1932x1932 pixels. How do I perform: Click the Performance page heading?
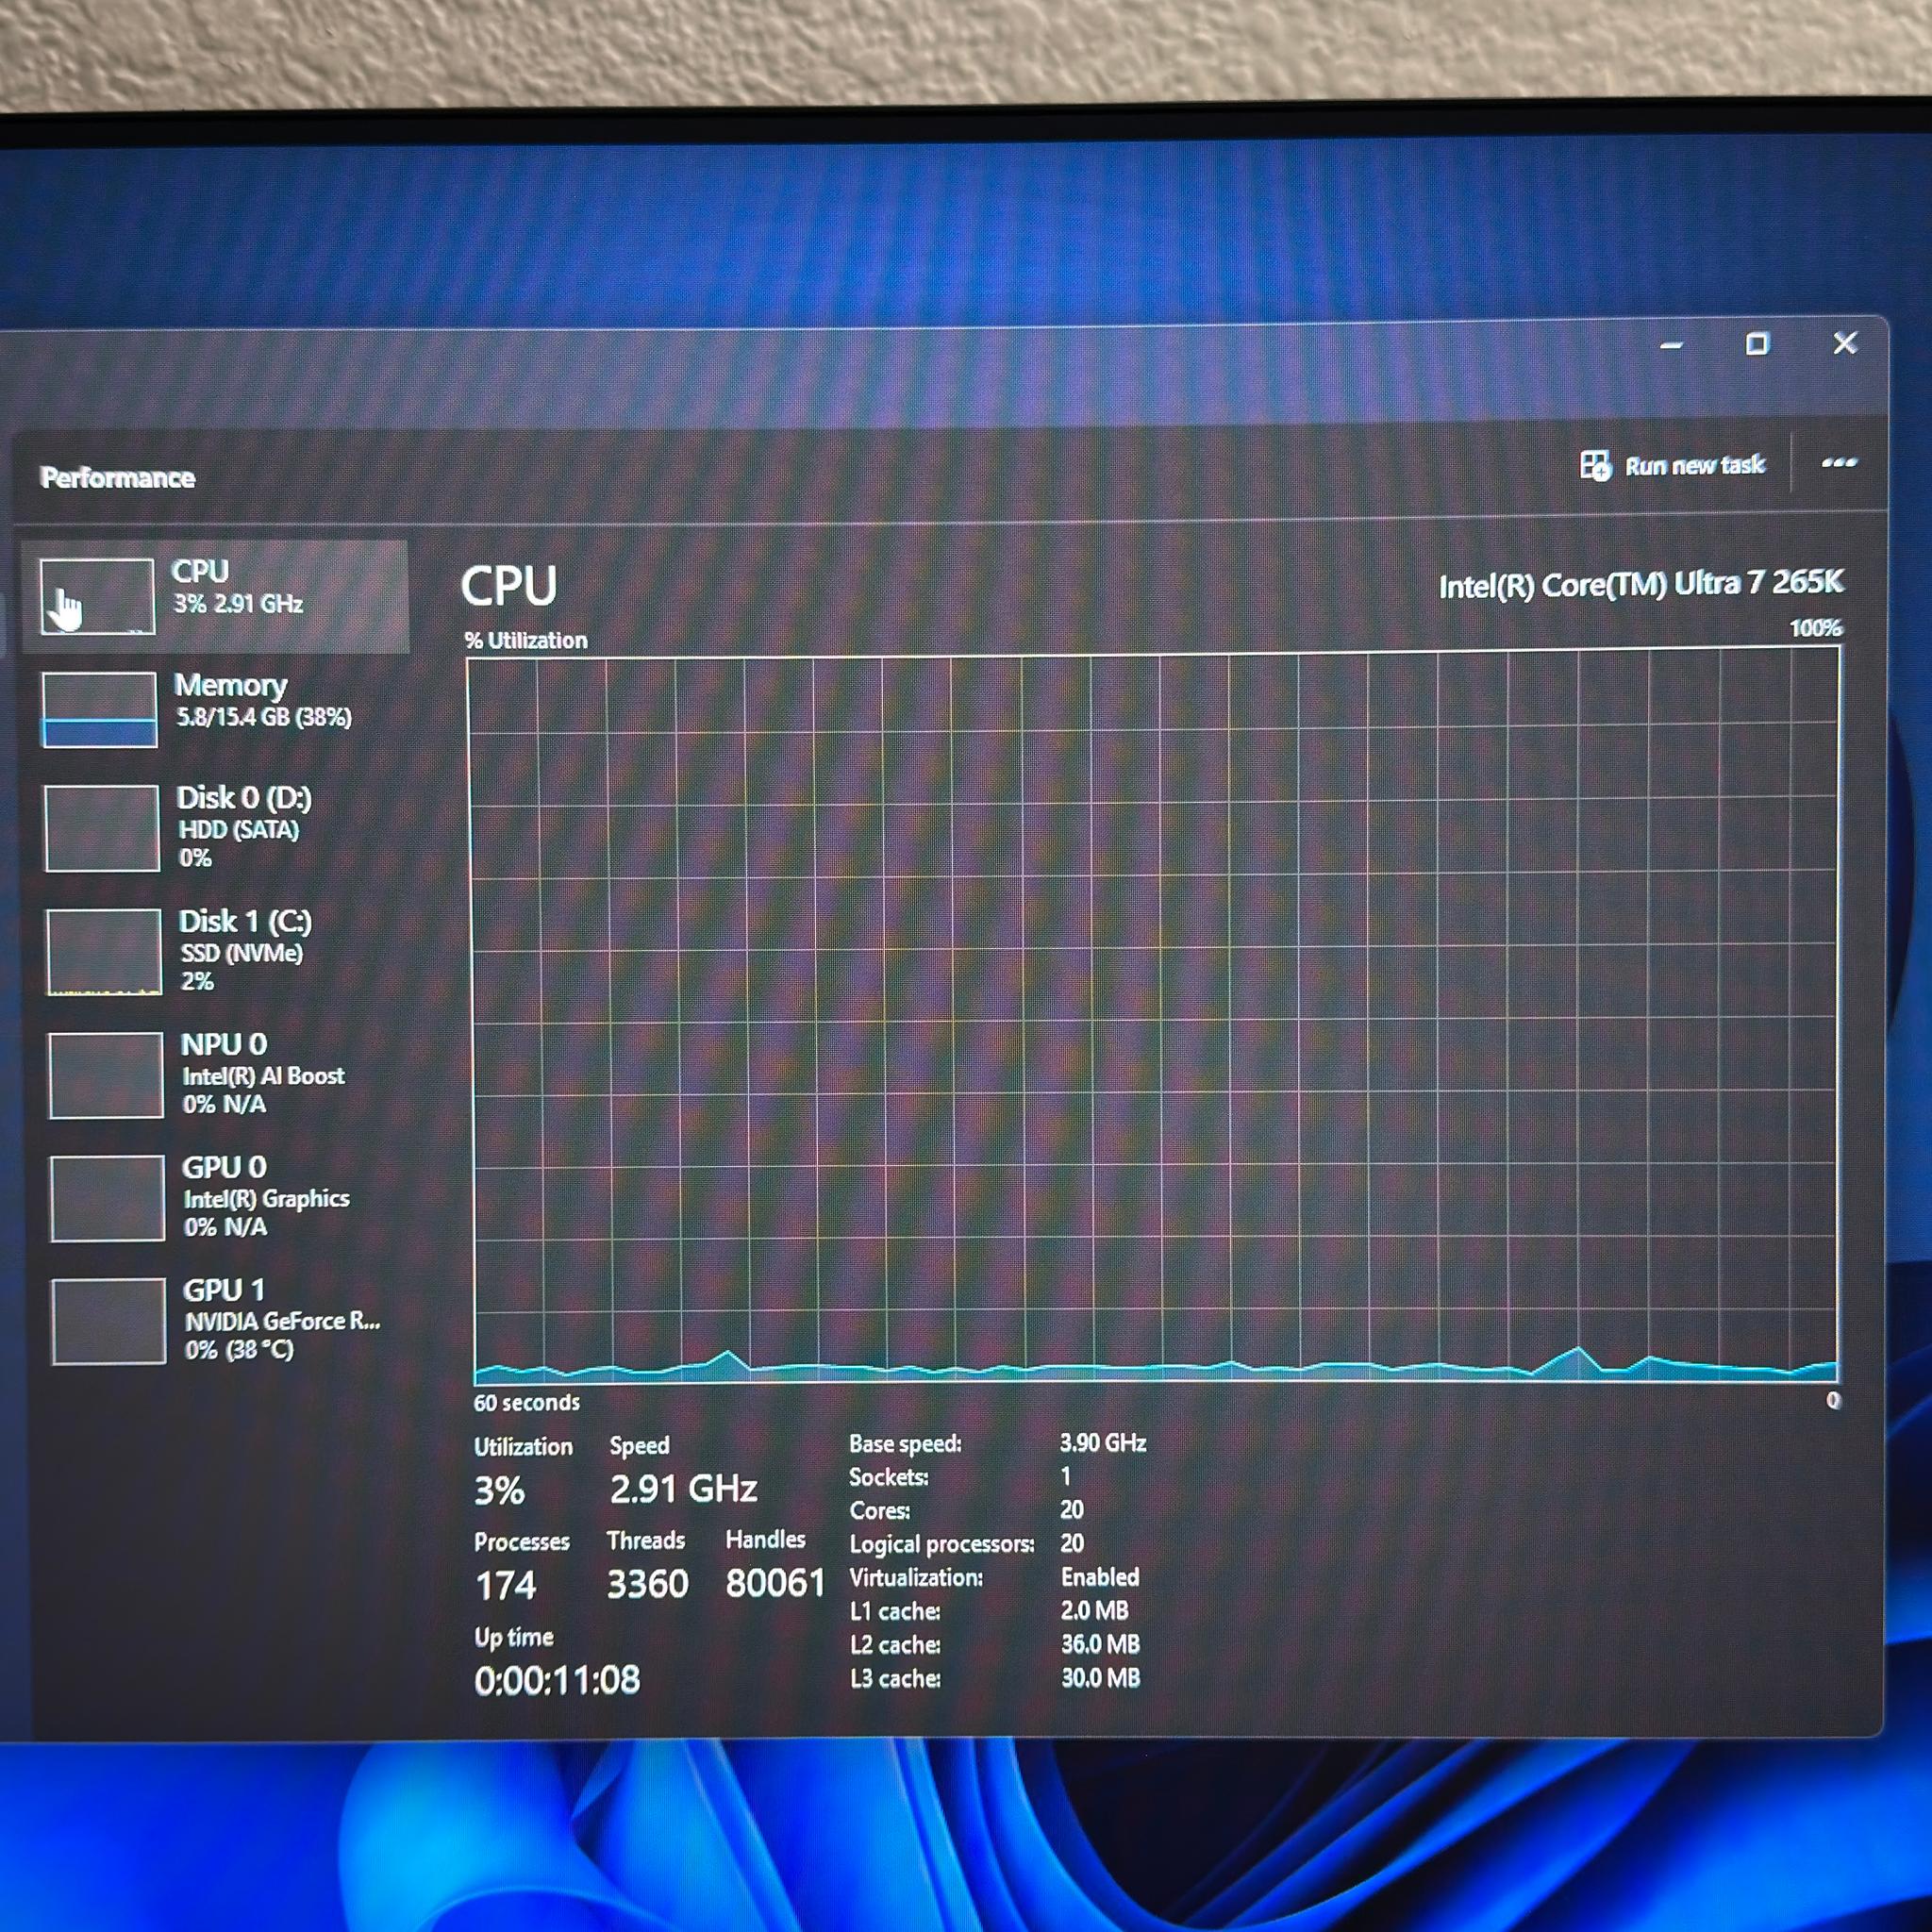pyautogui.click(x=117, y=478)
